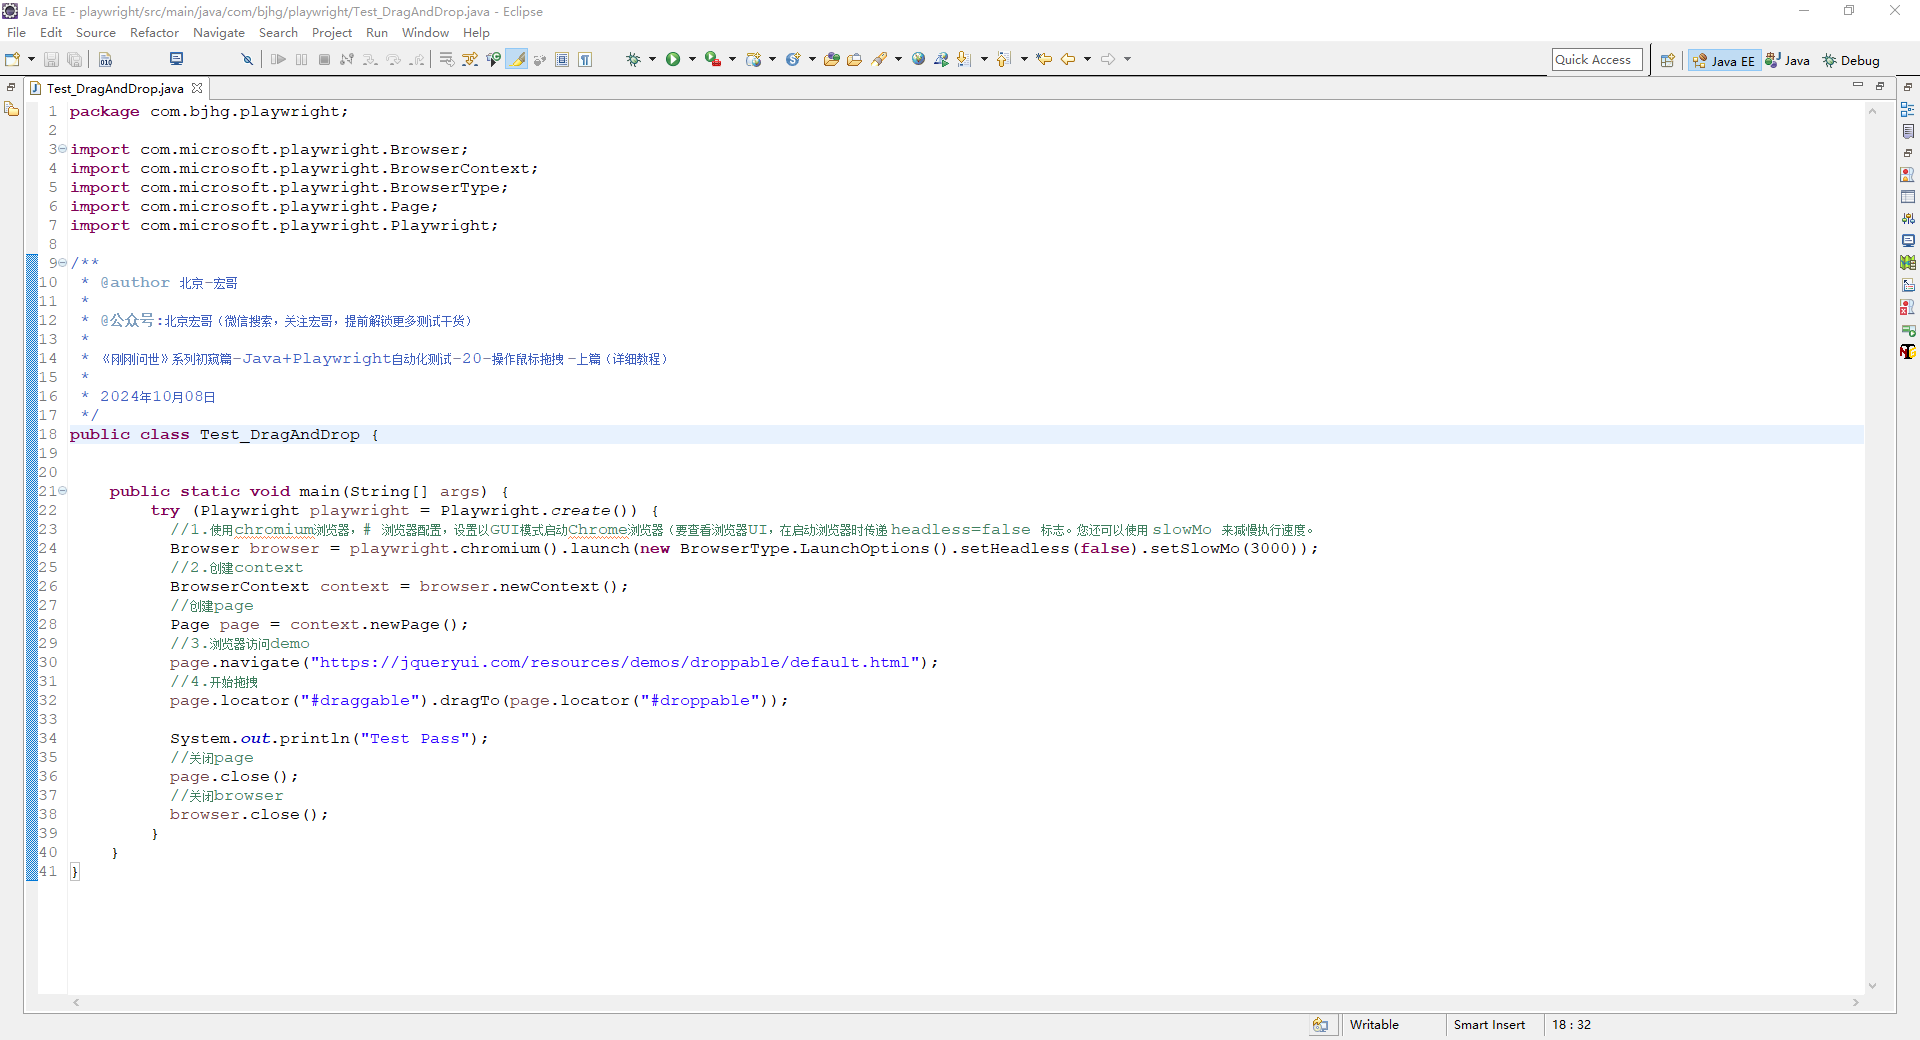
Task: Select the Test_DragAndDrop.java editor tab
Action: click(115, 88)
